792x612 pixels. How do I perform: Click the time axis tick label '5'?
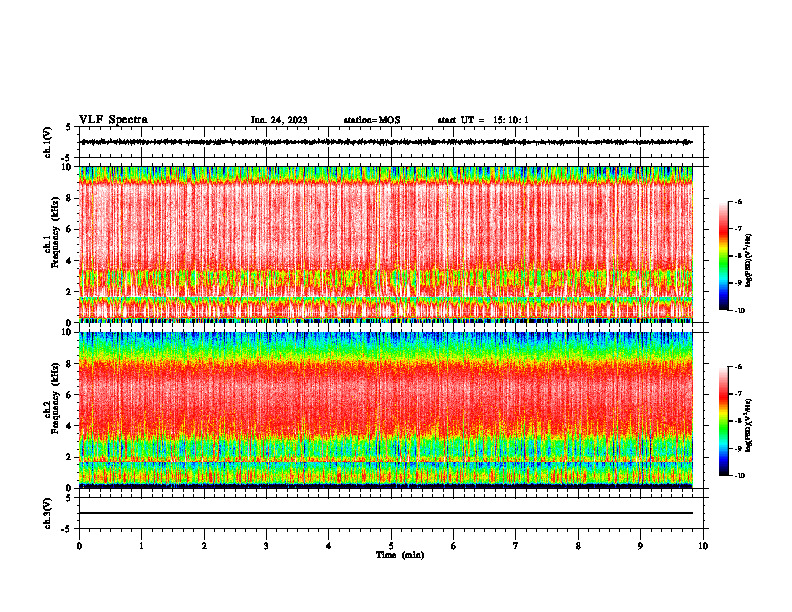tap(391, 546)
